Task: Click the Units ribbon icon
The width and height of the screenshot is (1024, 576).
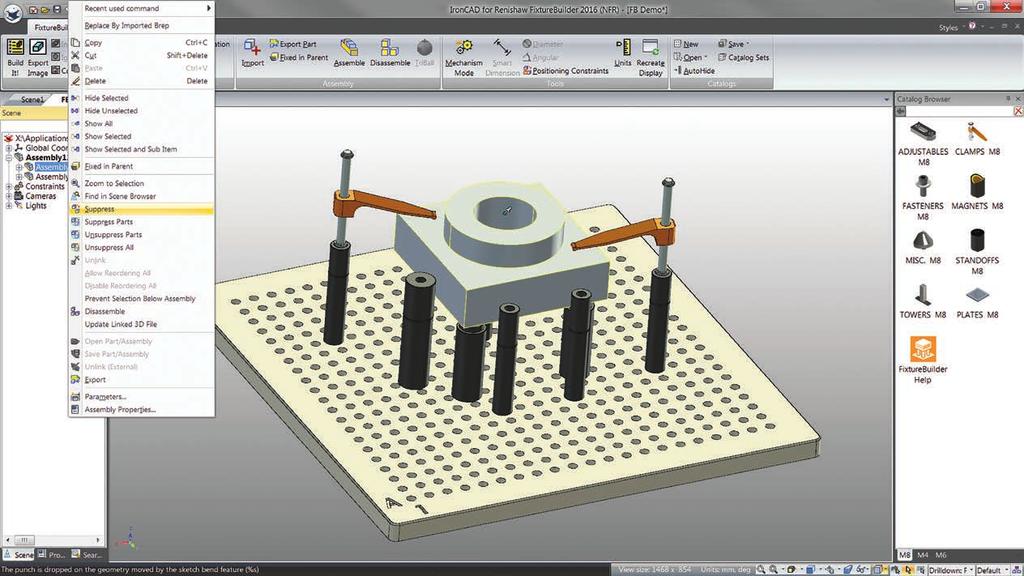Action: pos(622,53)
